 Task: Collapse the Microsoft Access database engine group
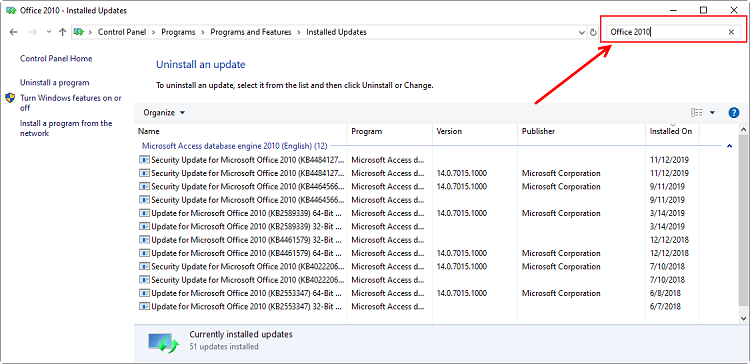click(729, 146)
